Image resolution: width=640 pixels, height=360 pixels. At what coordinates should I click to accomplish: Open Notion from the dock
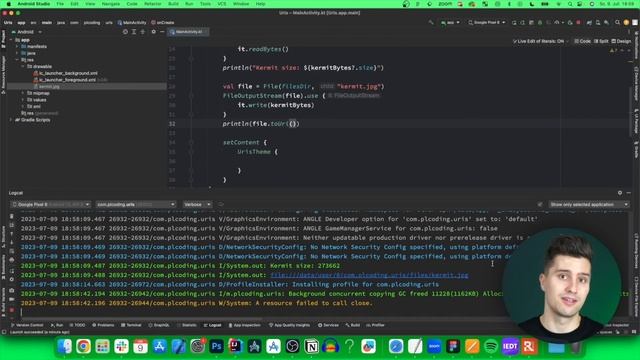pyautogui.click(x=311, y=347)
